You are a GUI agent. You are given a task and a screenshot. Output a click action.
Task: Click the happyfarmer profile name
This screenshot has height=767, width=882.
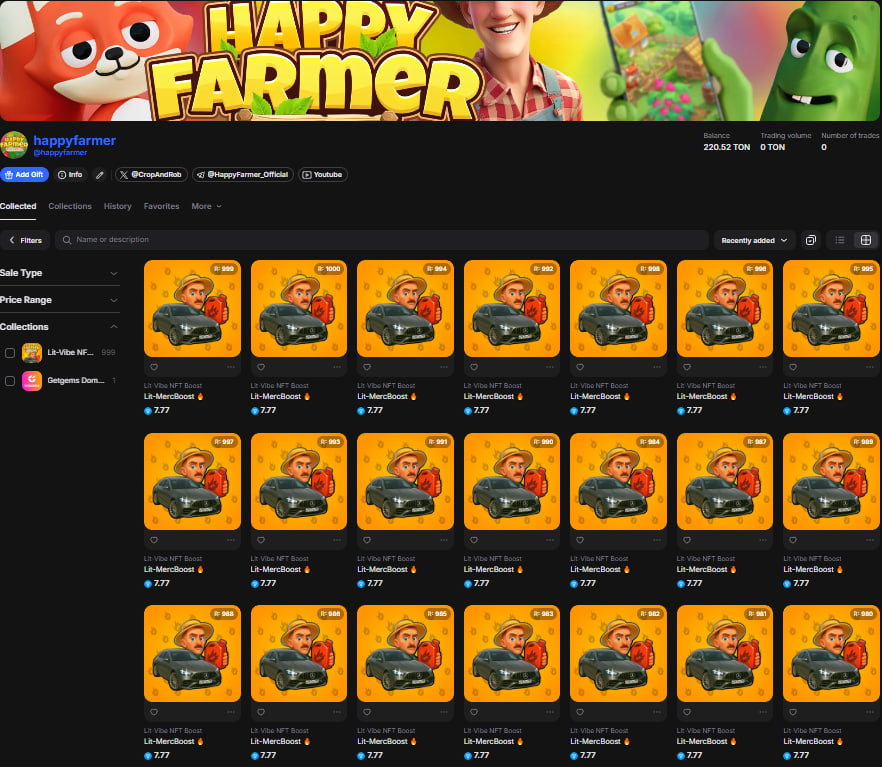click(x=74, y=141)
